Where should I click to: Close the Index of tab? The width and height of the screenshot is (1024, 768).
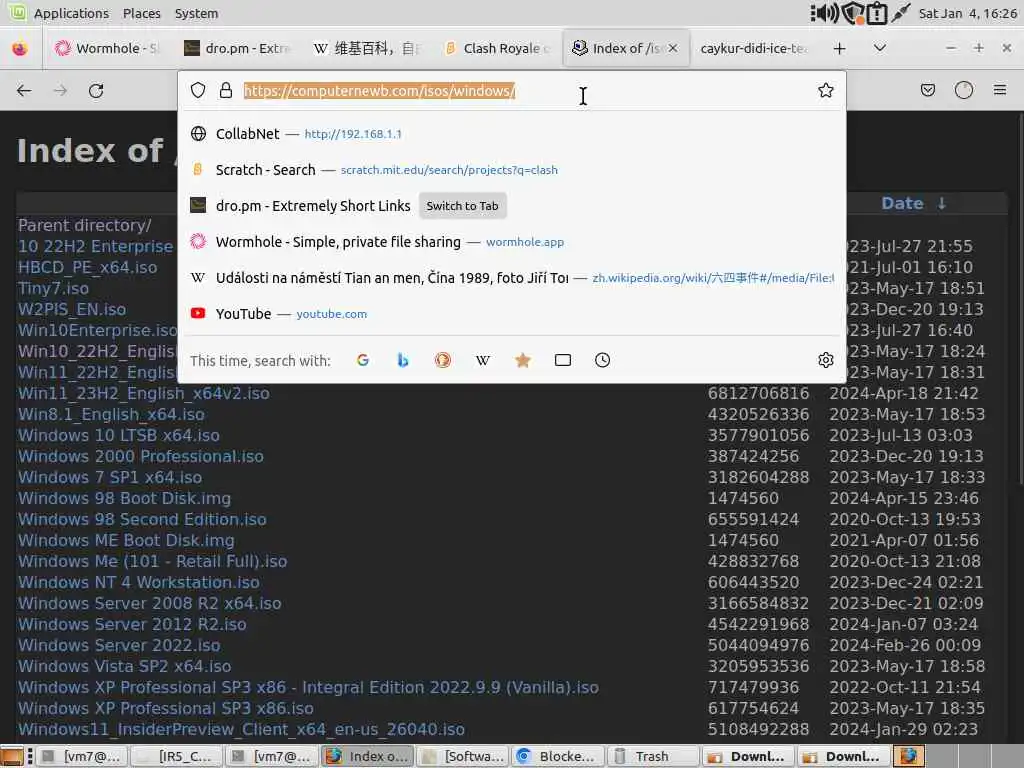click(x=673, y=48)
